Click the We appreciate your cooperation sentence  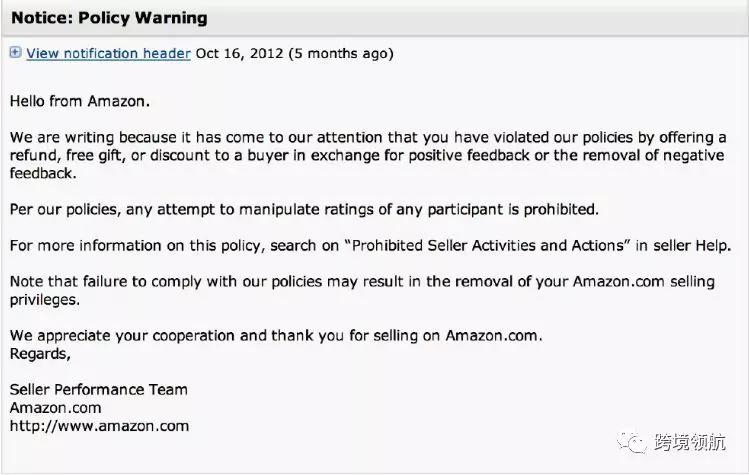point(276,336)
